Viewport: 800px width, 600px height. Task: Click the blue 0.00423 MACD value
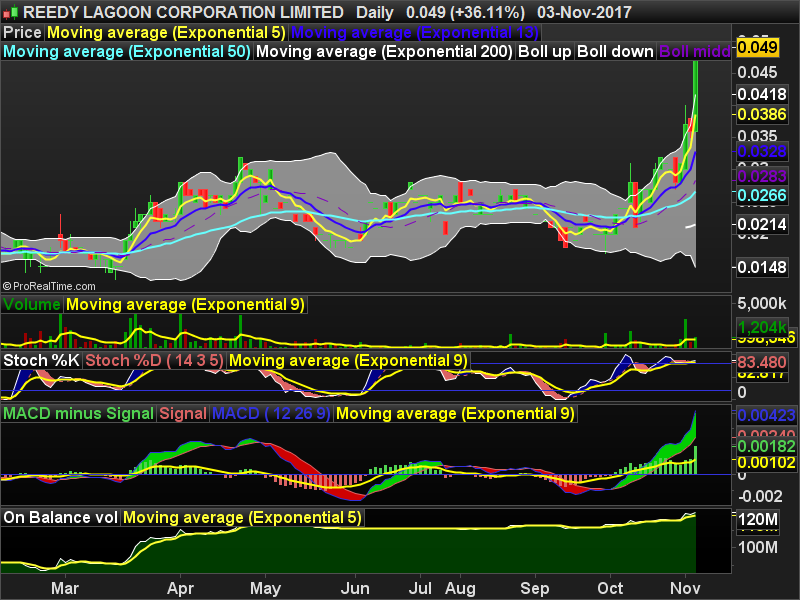(766, 415)
